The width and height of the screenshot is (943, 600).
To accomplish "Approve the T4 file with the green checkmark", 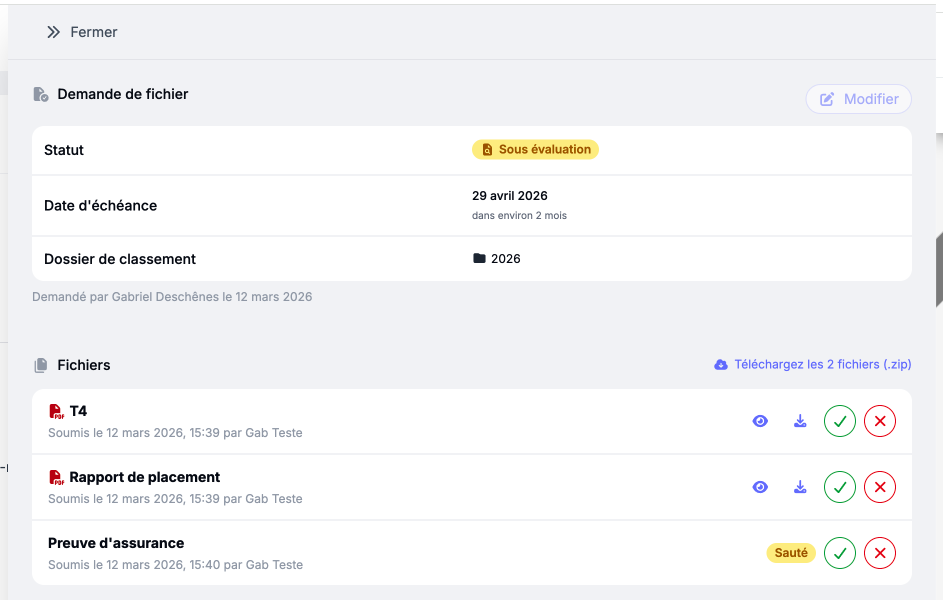I will (839, 421).
